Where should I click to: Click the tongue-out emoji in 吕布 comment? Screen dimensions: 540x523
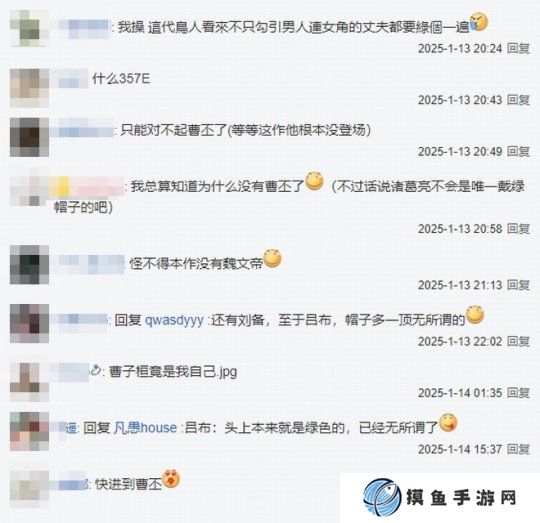tap(448, 422)
